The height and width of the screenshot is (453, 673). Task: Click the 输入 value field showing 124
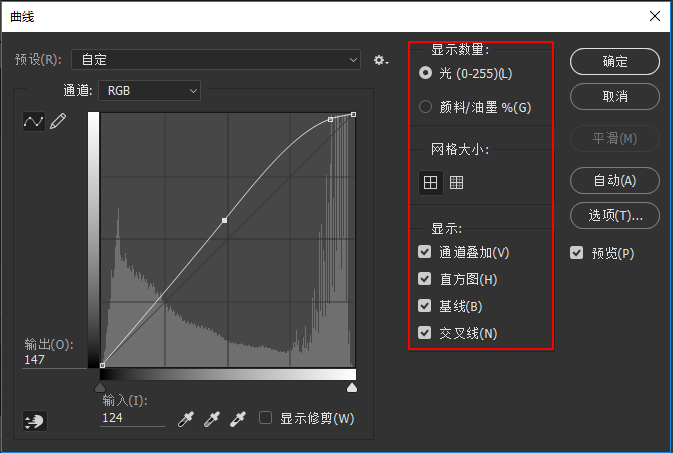[133, 418]
